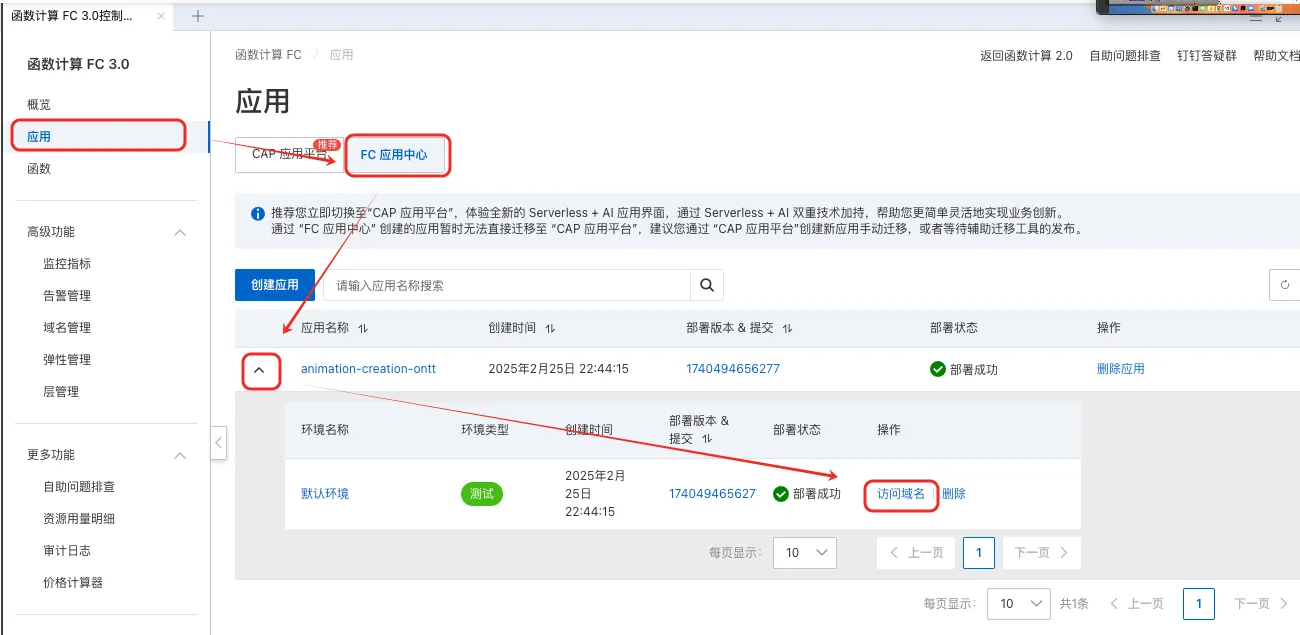
Task: Click outer table 上一页 button
Action: 1136,604
